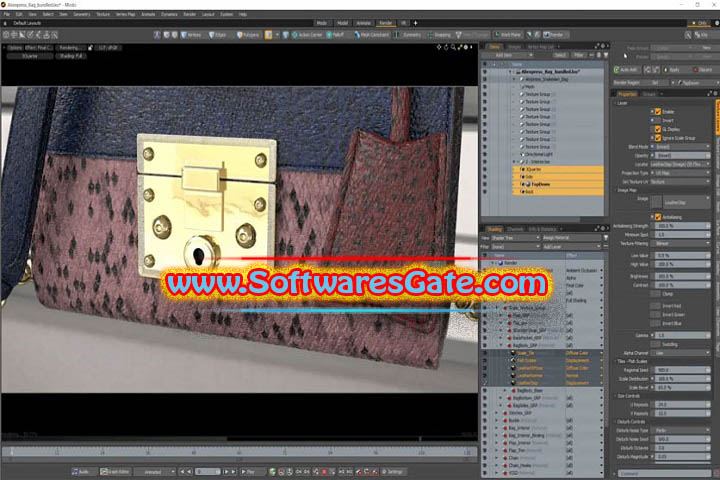The height and width of the screenshot is (480, 720).
Task: Open the Help menu
Action: tap(242, 14)
